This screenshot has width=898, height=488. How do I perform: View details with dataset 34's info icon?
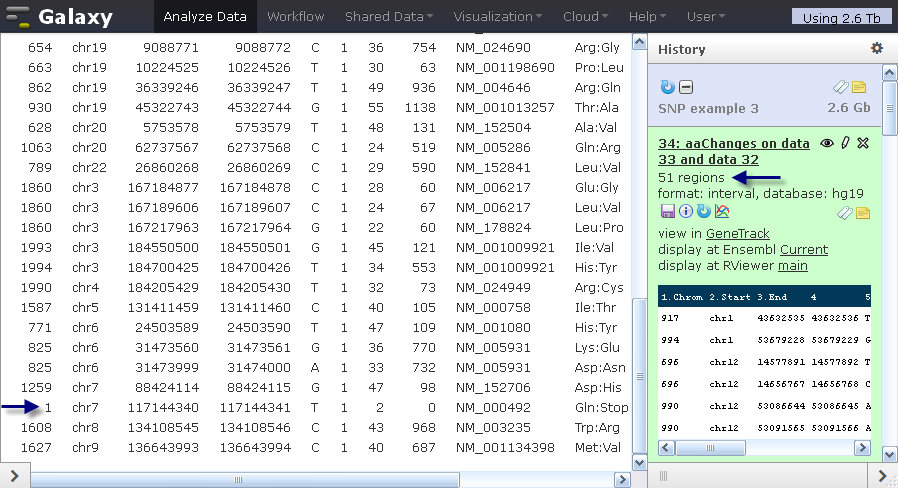(x=686, y=211)
